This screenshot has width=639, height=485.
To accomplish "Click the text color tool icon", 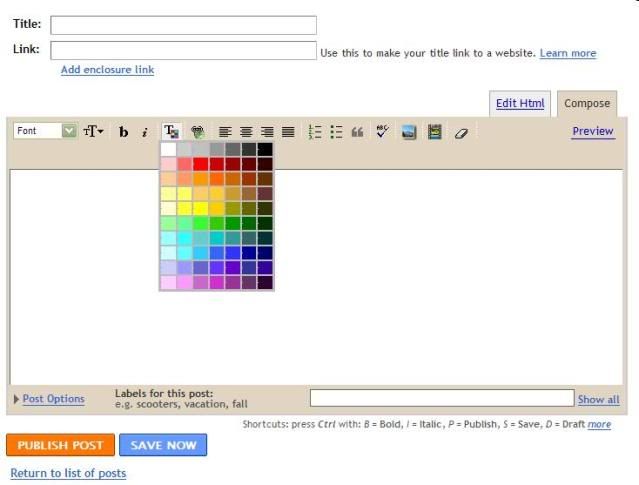I will (171, 131).
